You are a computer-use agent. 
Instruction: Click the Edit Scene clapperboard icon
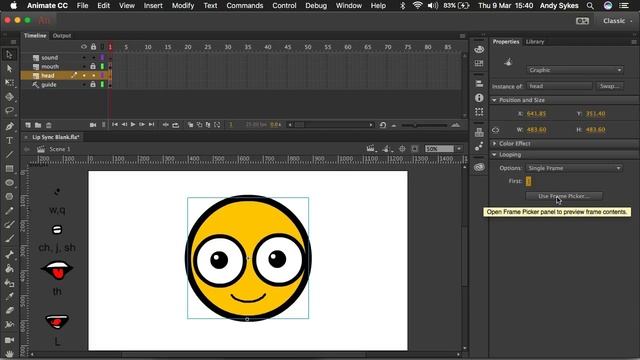(x=371, y=149)
